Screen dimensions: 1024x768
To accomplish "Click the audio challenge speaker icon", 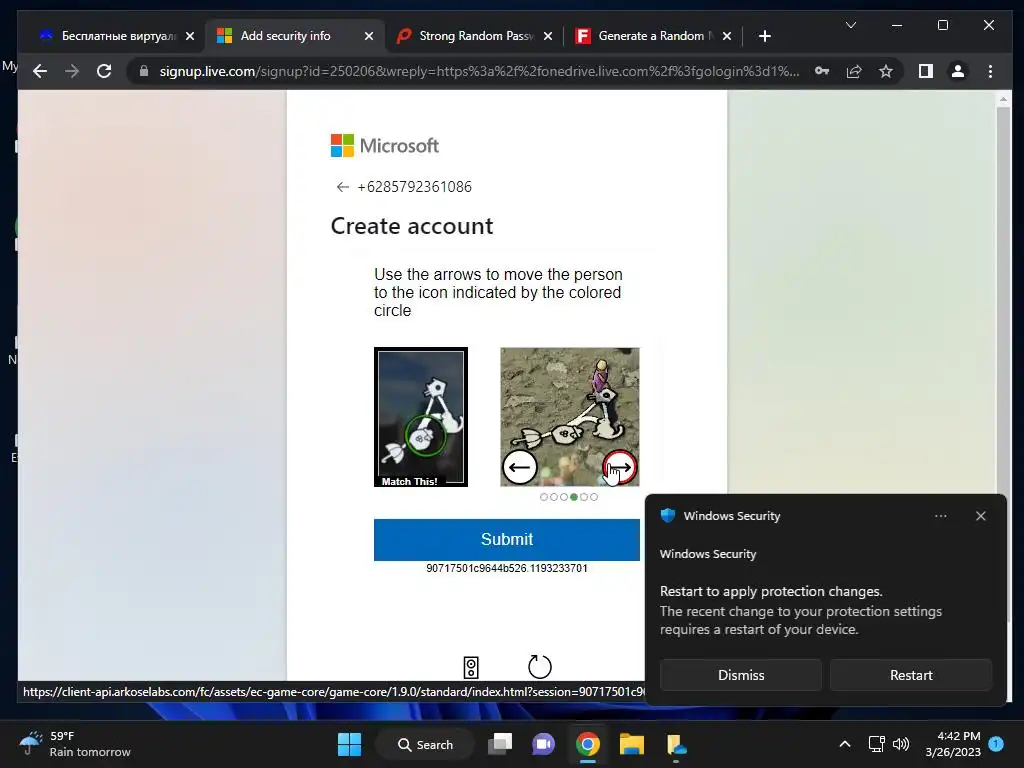I will (x=471, y=667).
